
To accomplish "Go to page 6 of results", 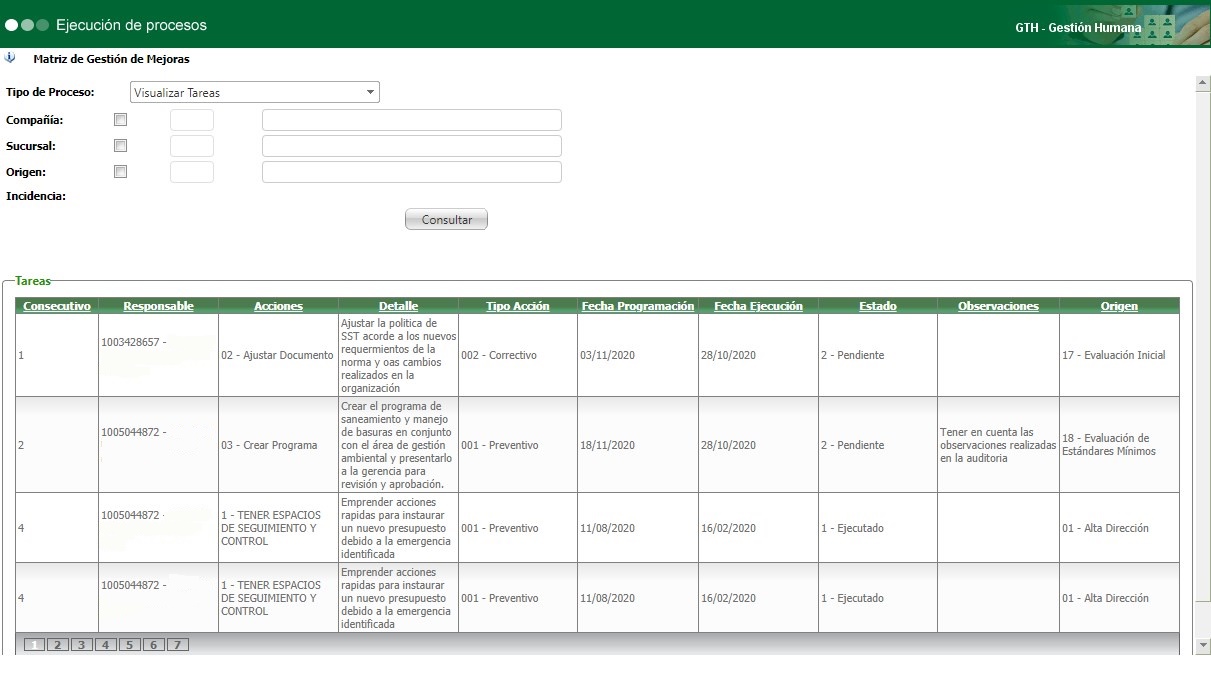I will (x=153, y=645).
